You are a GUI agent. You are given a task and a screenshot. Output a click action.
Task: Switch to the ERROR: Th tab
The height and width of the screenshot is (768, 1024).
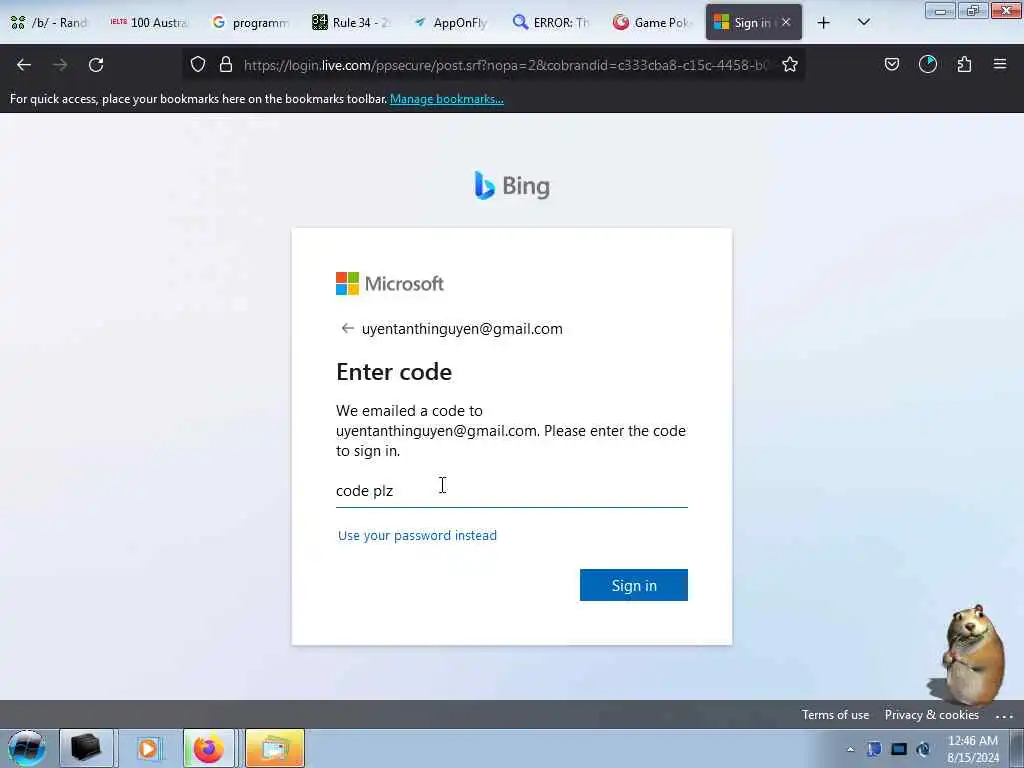click(x=551, y=22)
